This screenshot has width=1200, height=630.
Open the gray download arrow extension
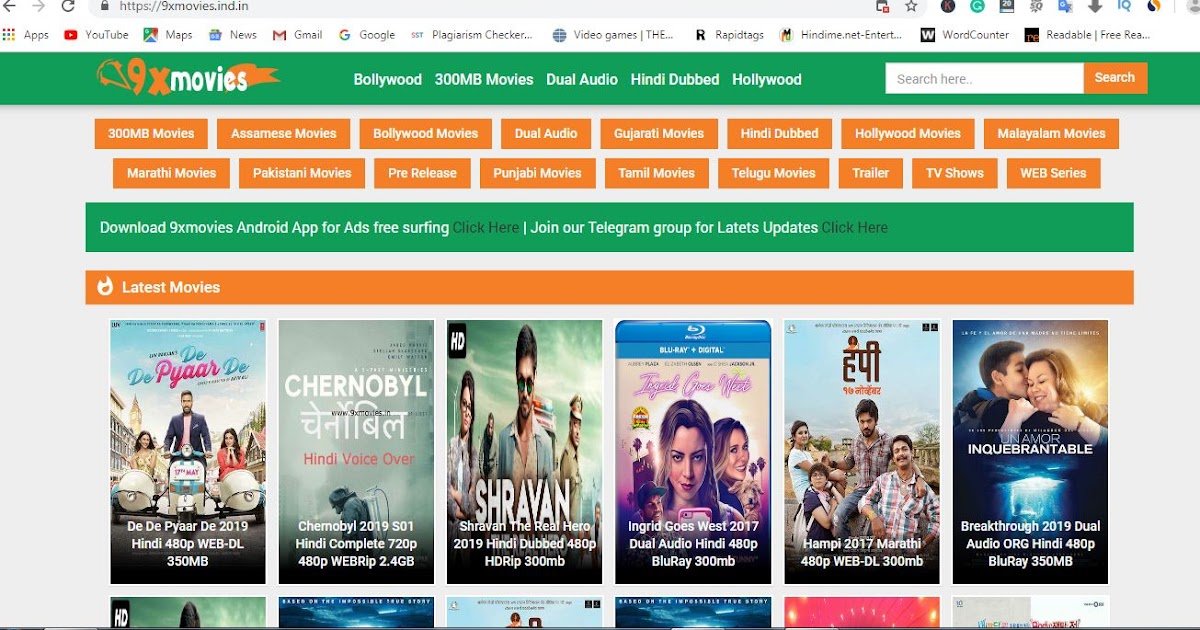(x=1095, y=6)
